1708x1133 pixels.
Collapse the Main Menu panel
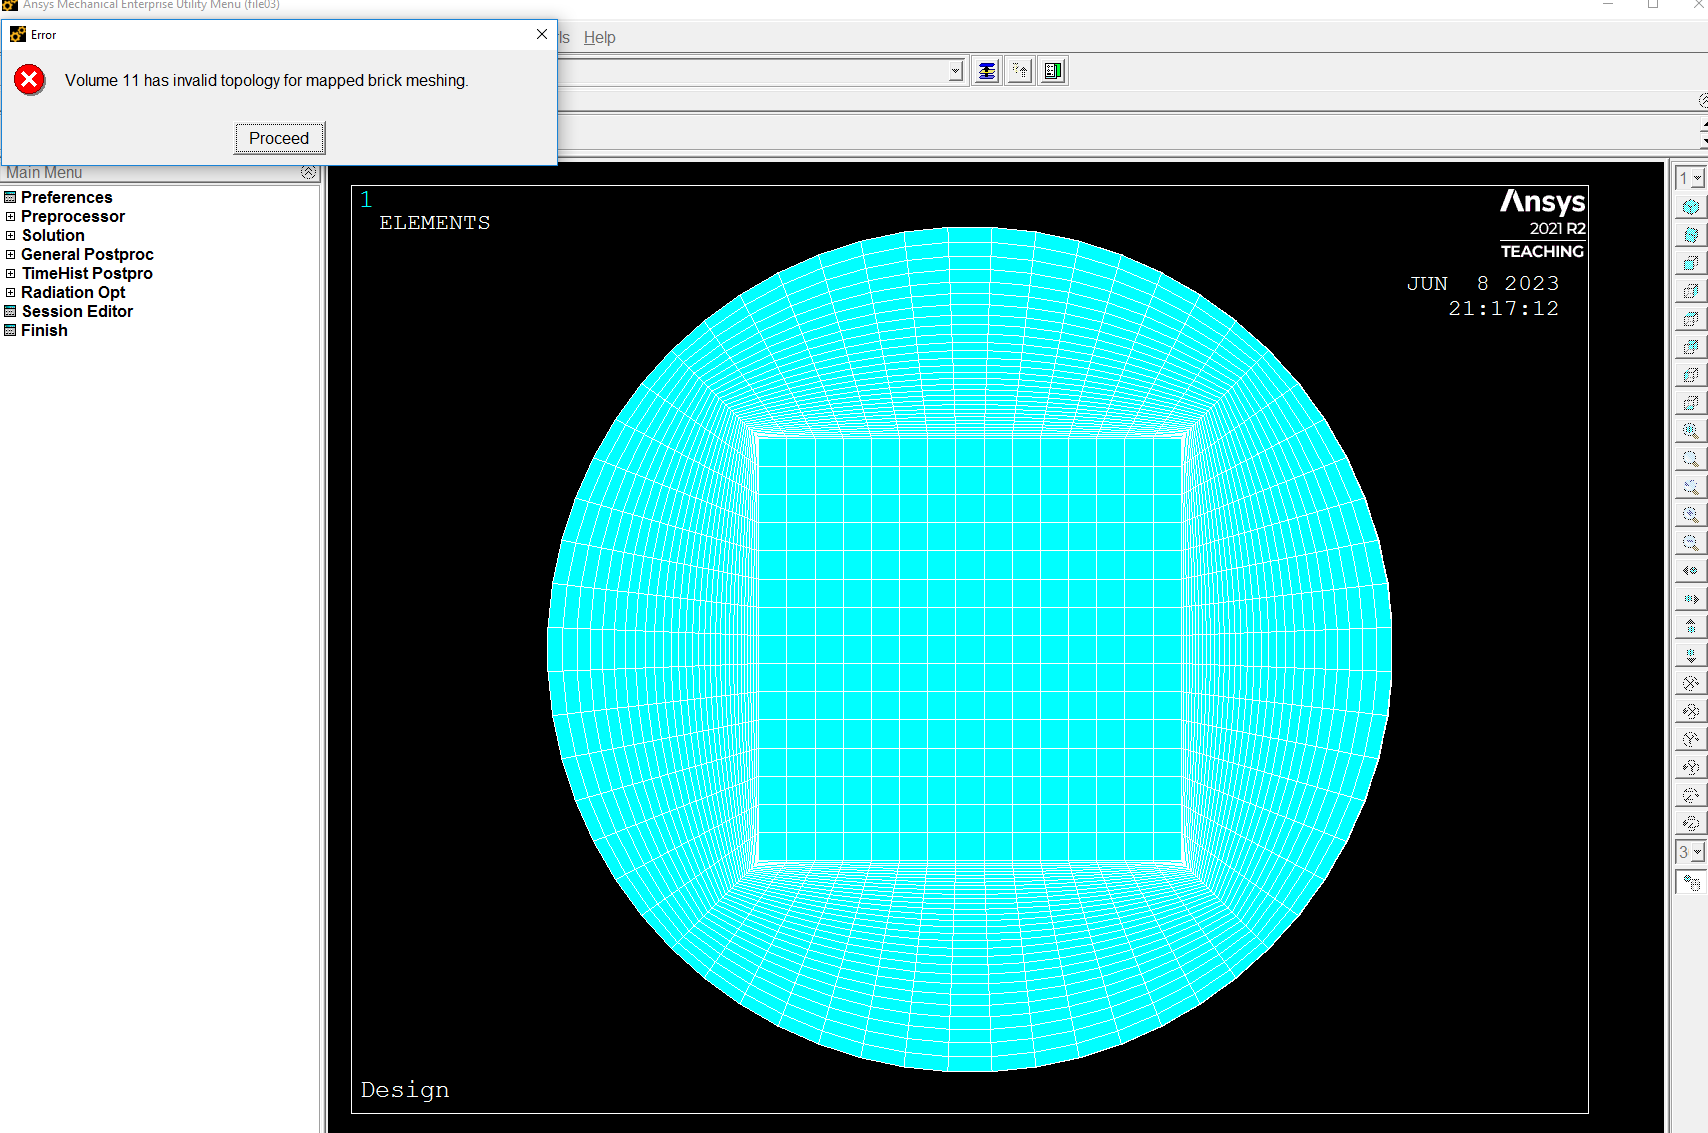(308, 173)
